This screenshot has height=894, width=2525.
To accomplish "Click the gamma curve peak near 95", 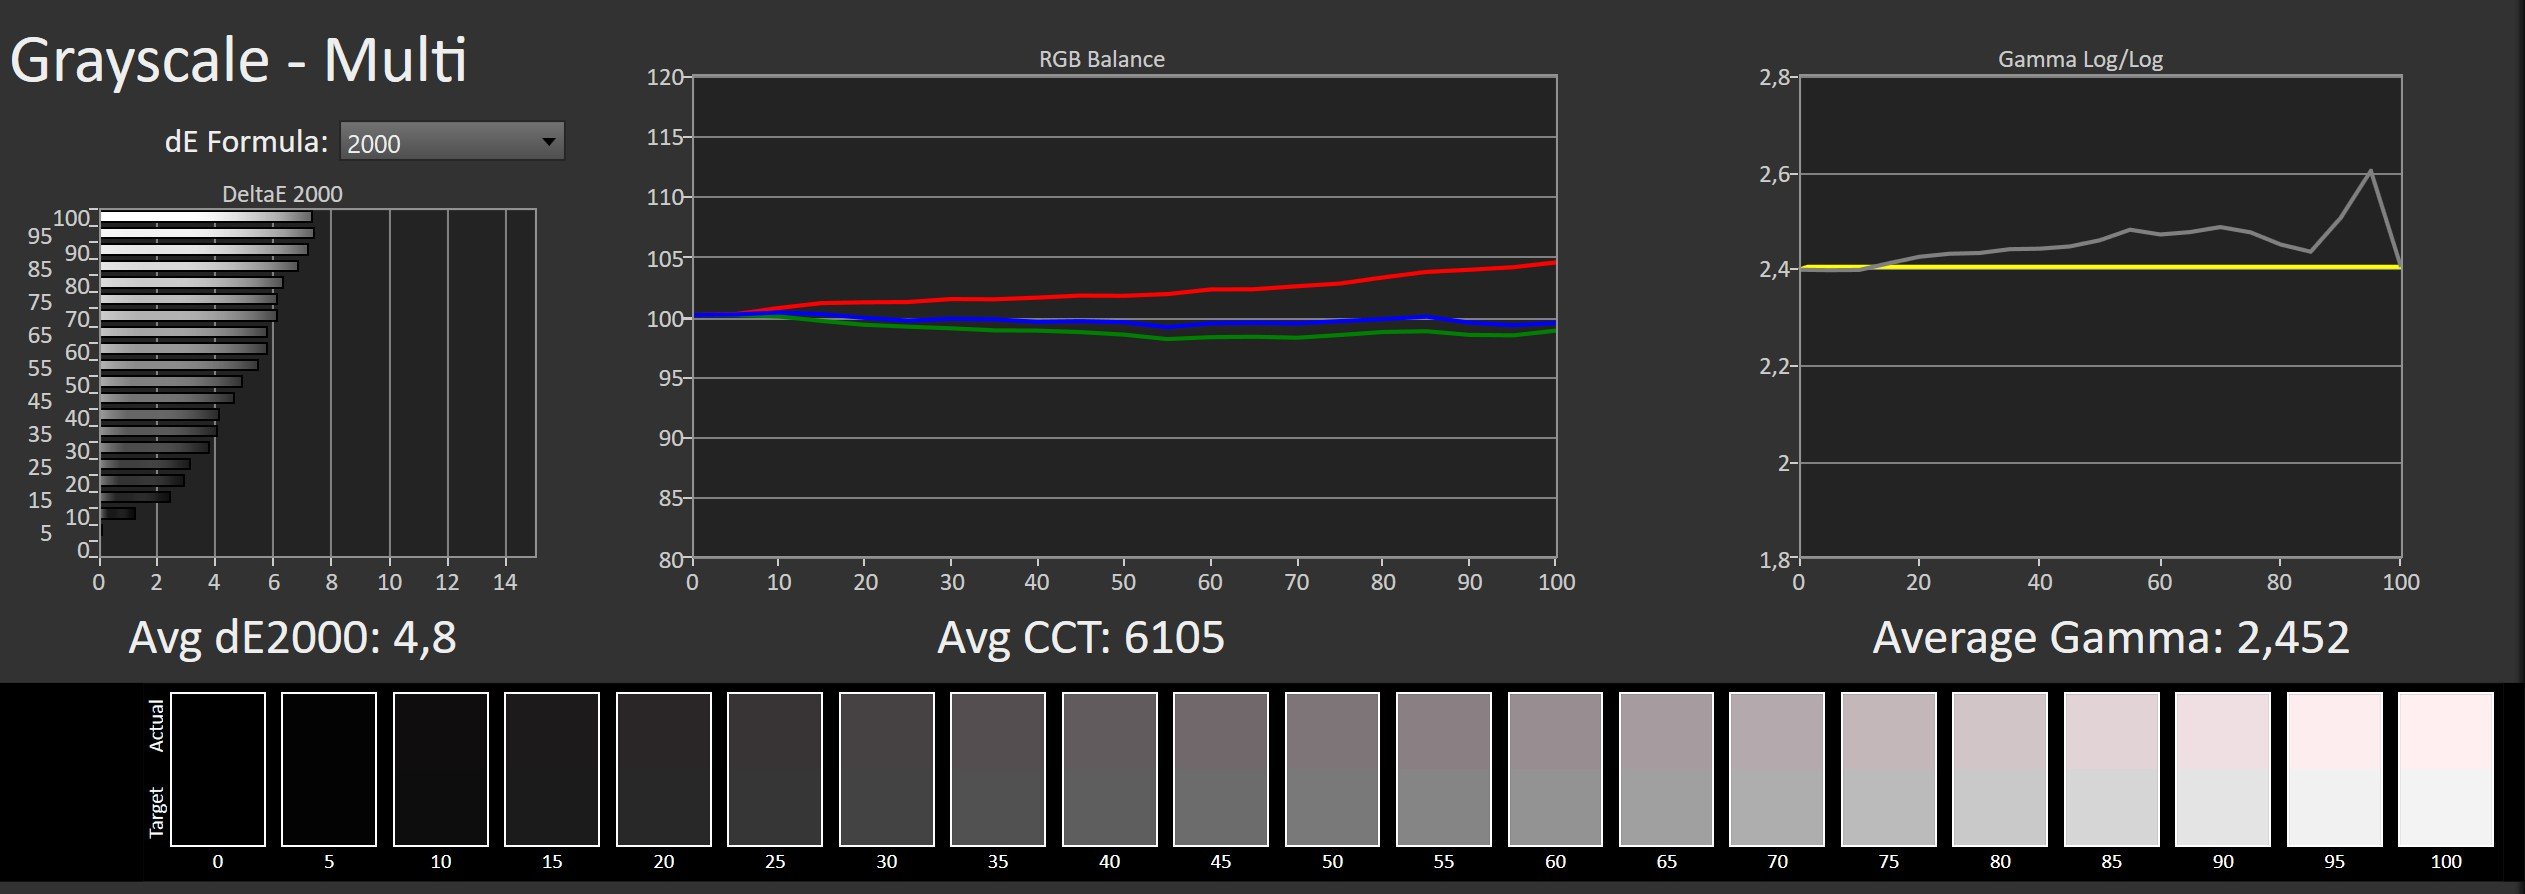I will (x=2370, y=172).
